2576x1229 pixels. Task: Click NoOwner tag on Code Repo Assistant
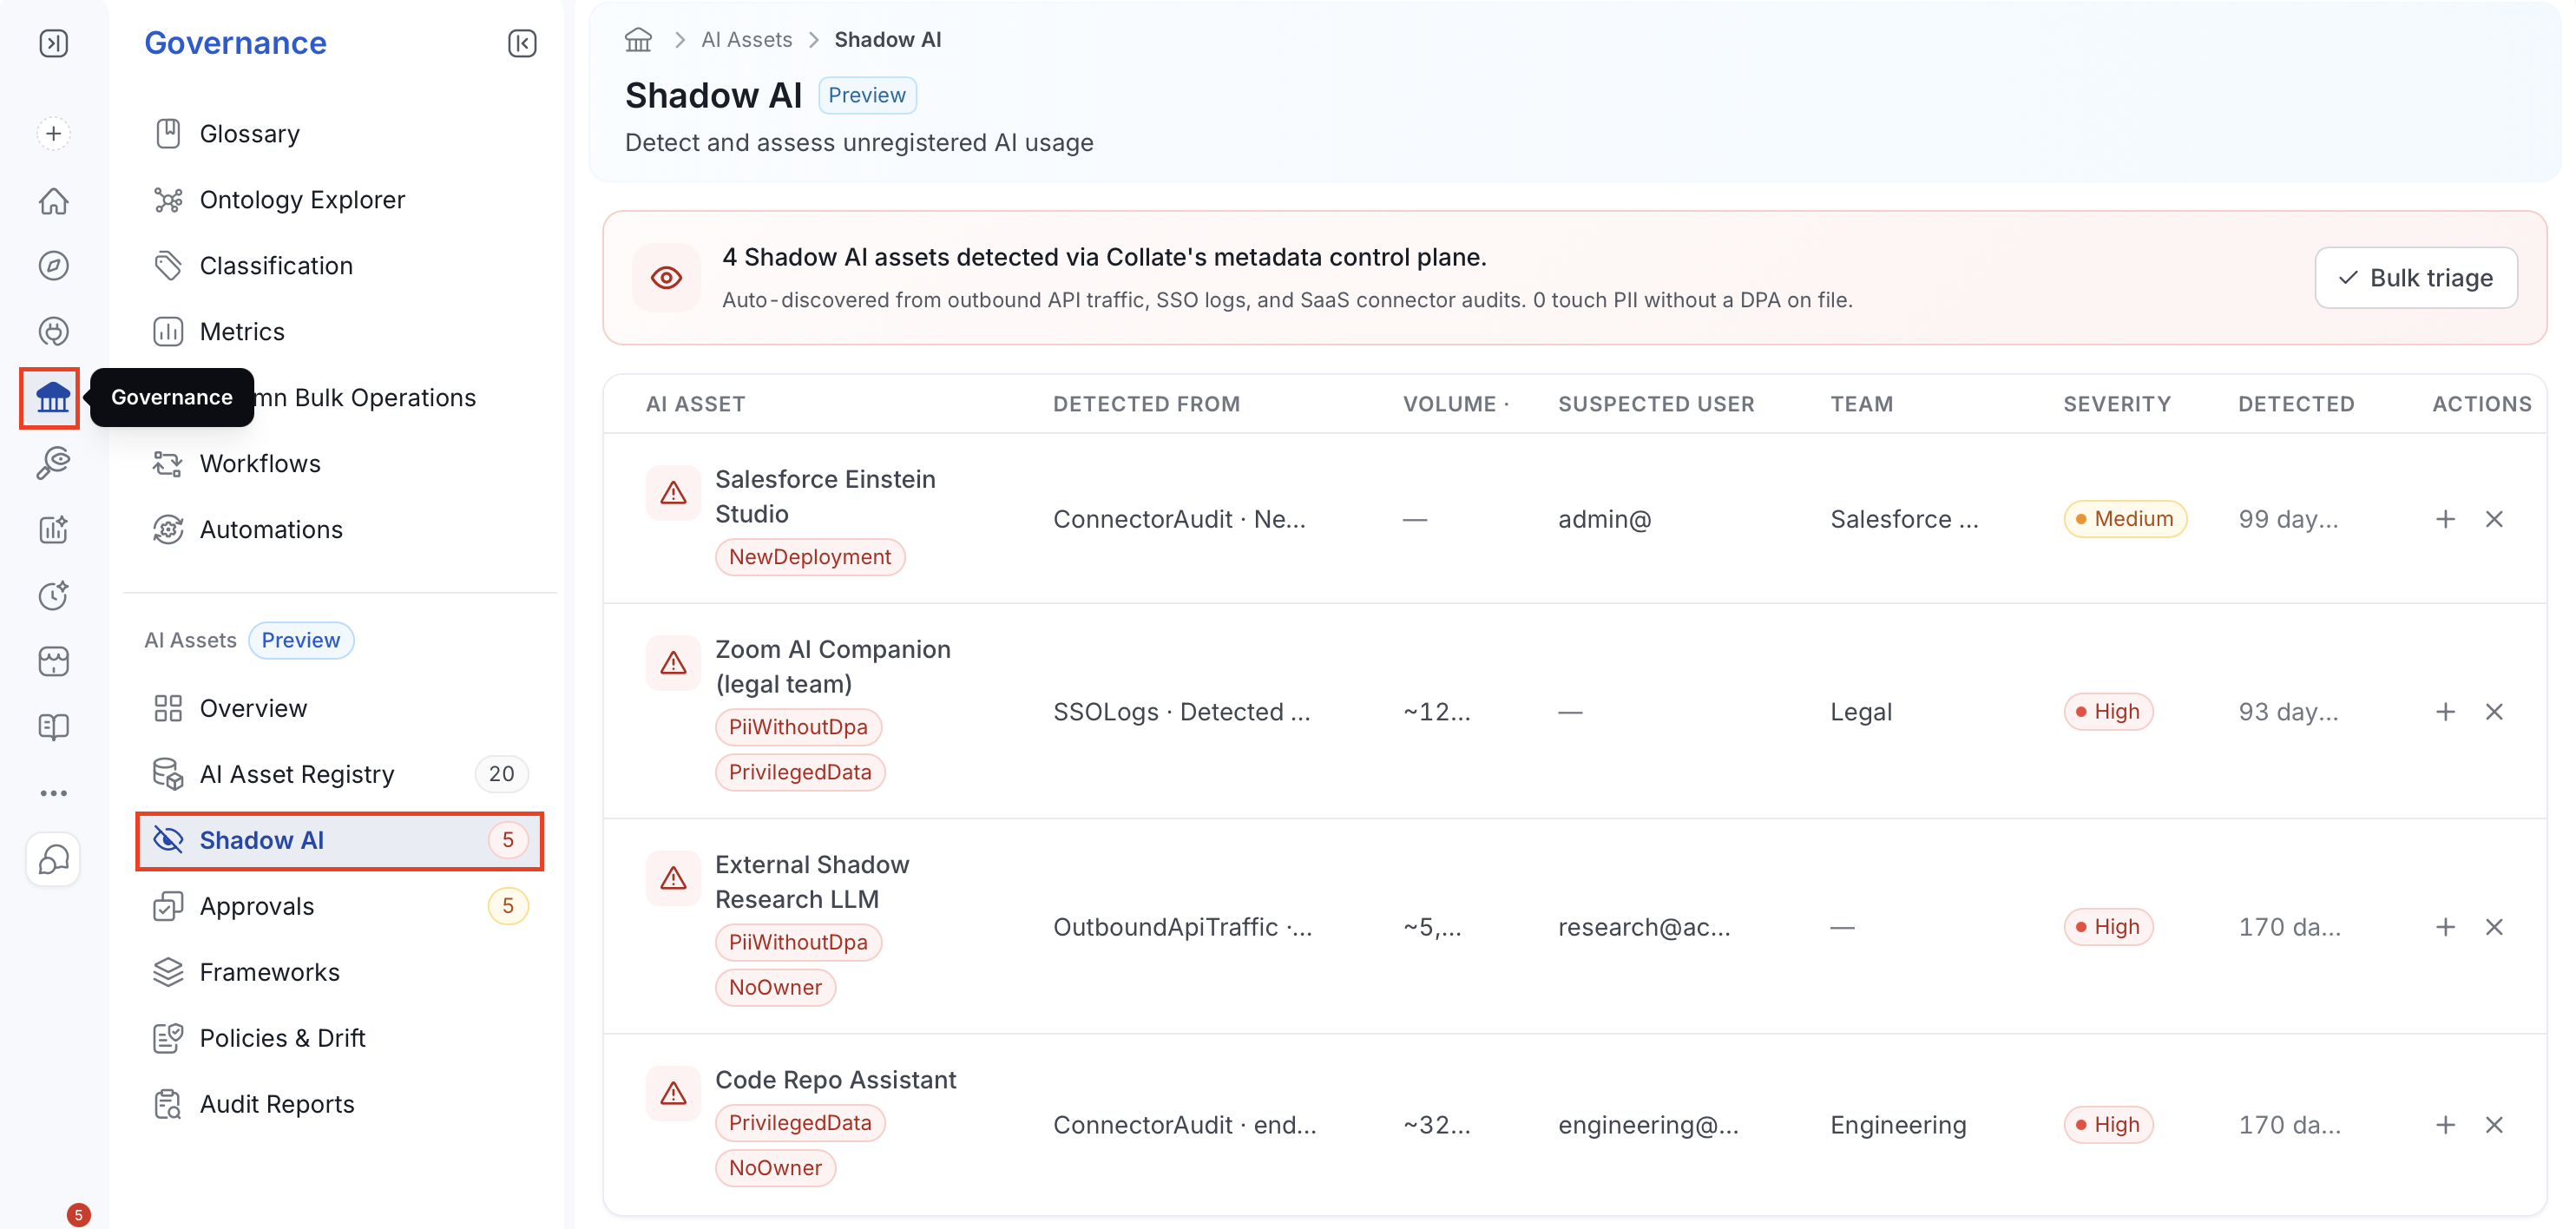775,1168
